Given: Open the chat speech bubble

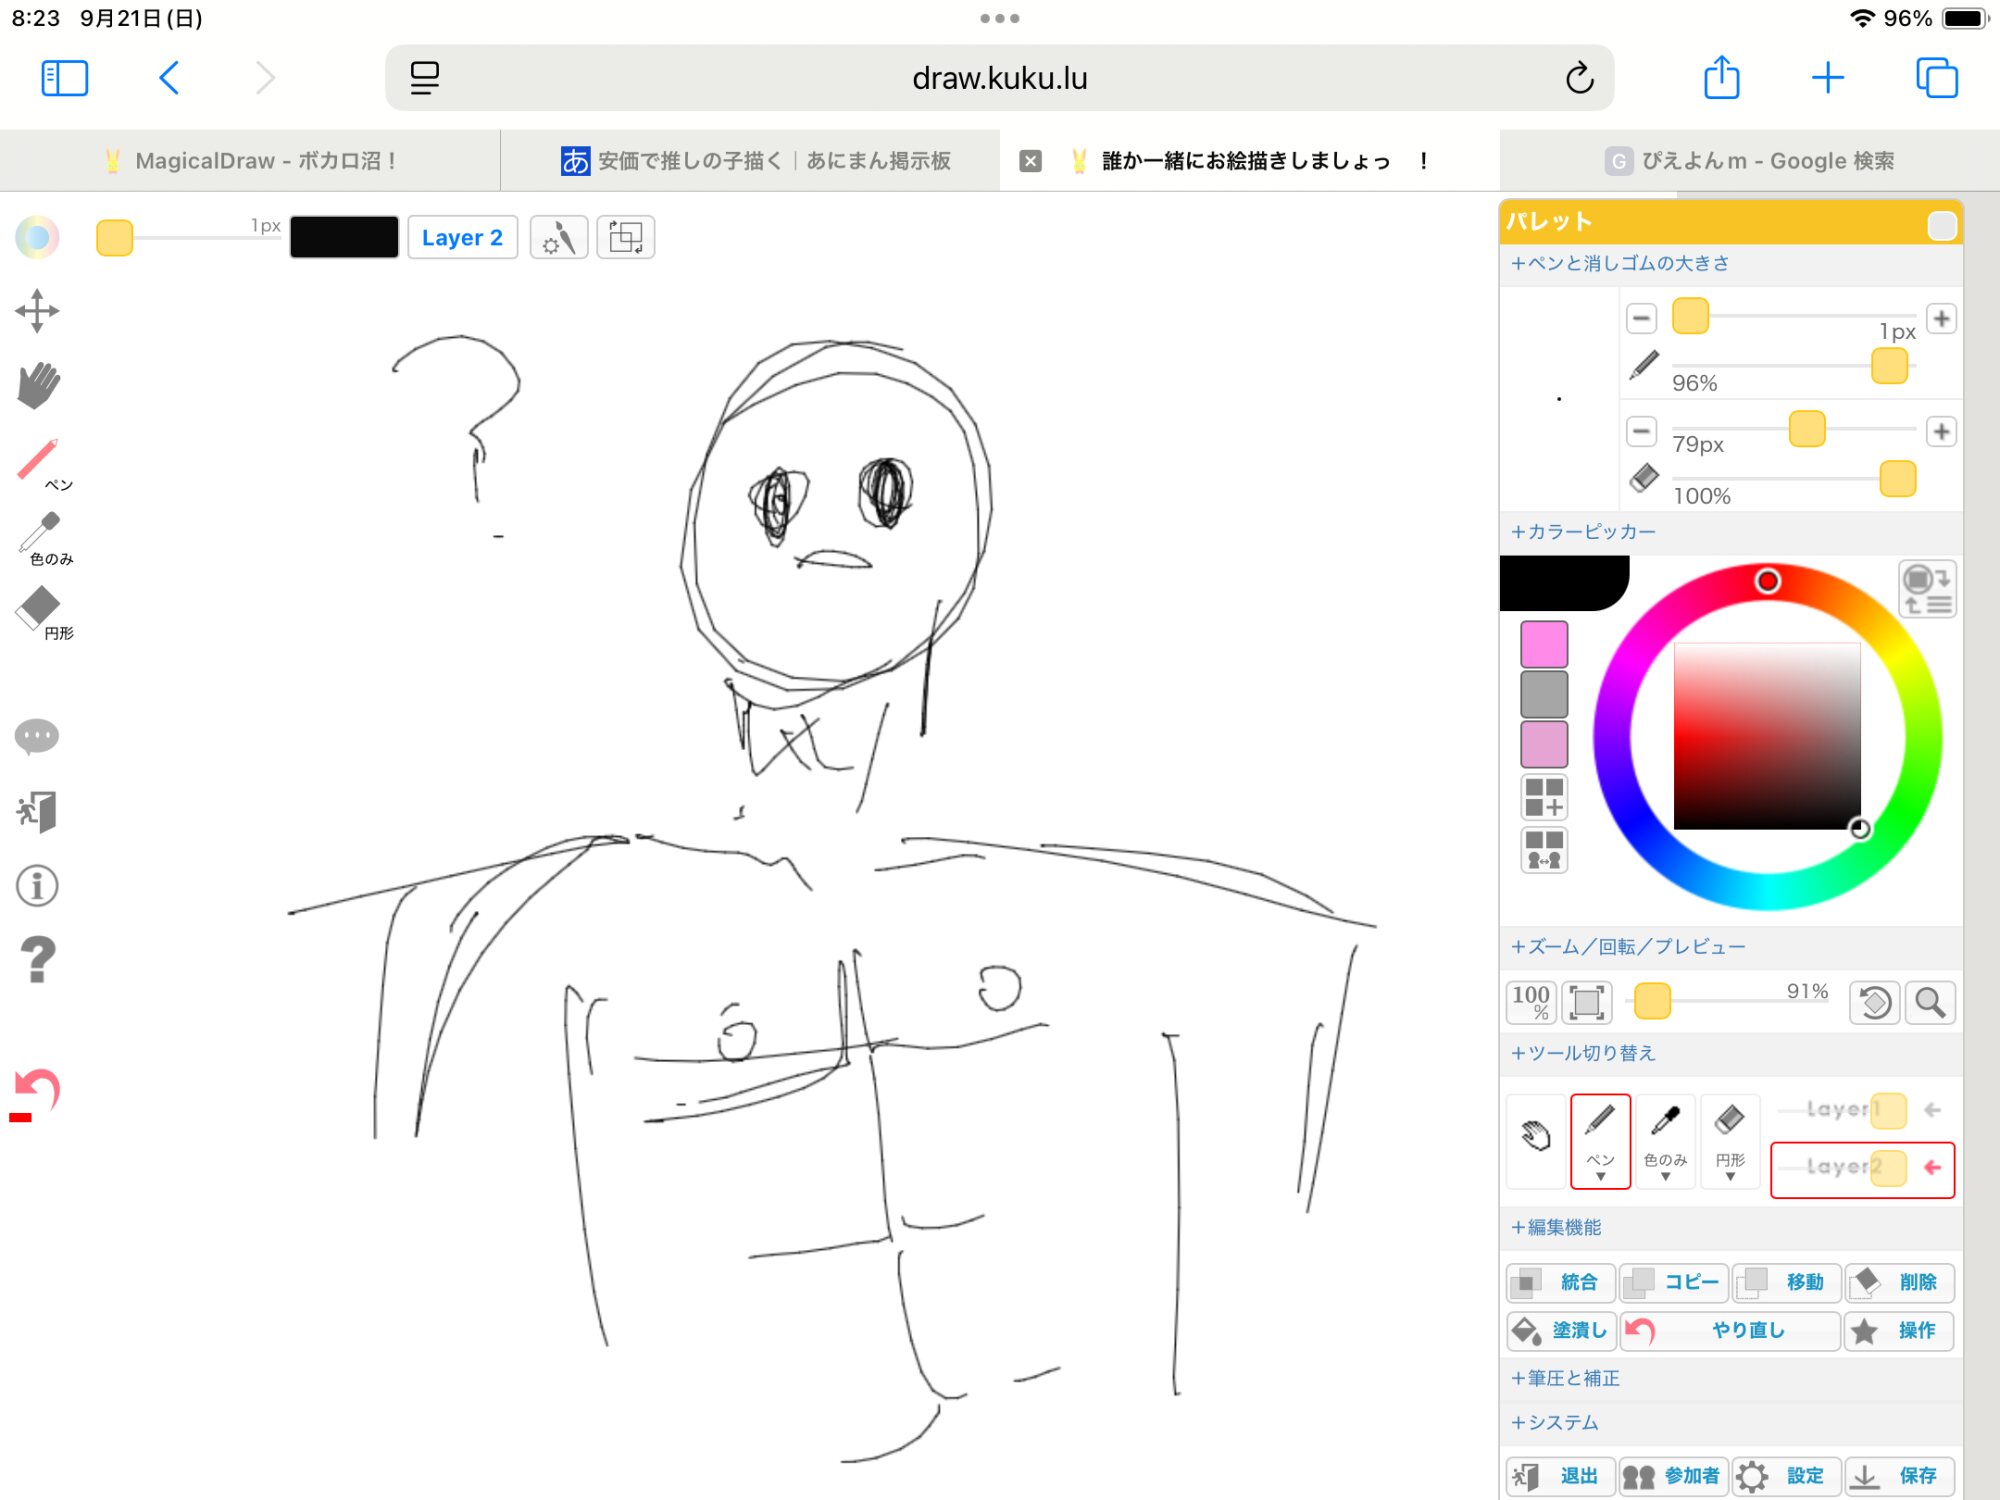Looking at the screenshot, I should [x=37, y=737].
